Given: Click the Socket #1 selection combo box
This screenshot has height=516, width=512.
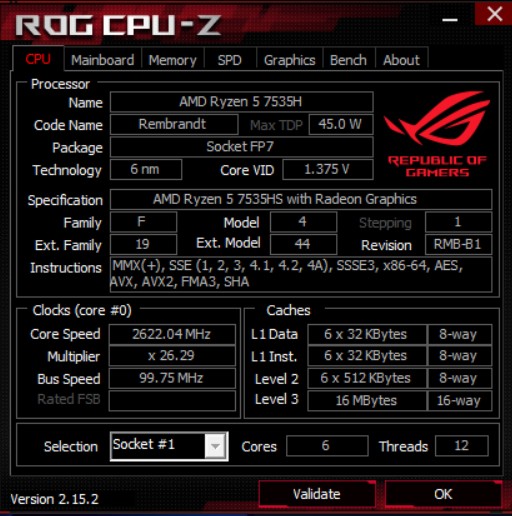Looking at the screenshot, I should (x=169, y=446).
